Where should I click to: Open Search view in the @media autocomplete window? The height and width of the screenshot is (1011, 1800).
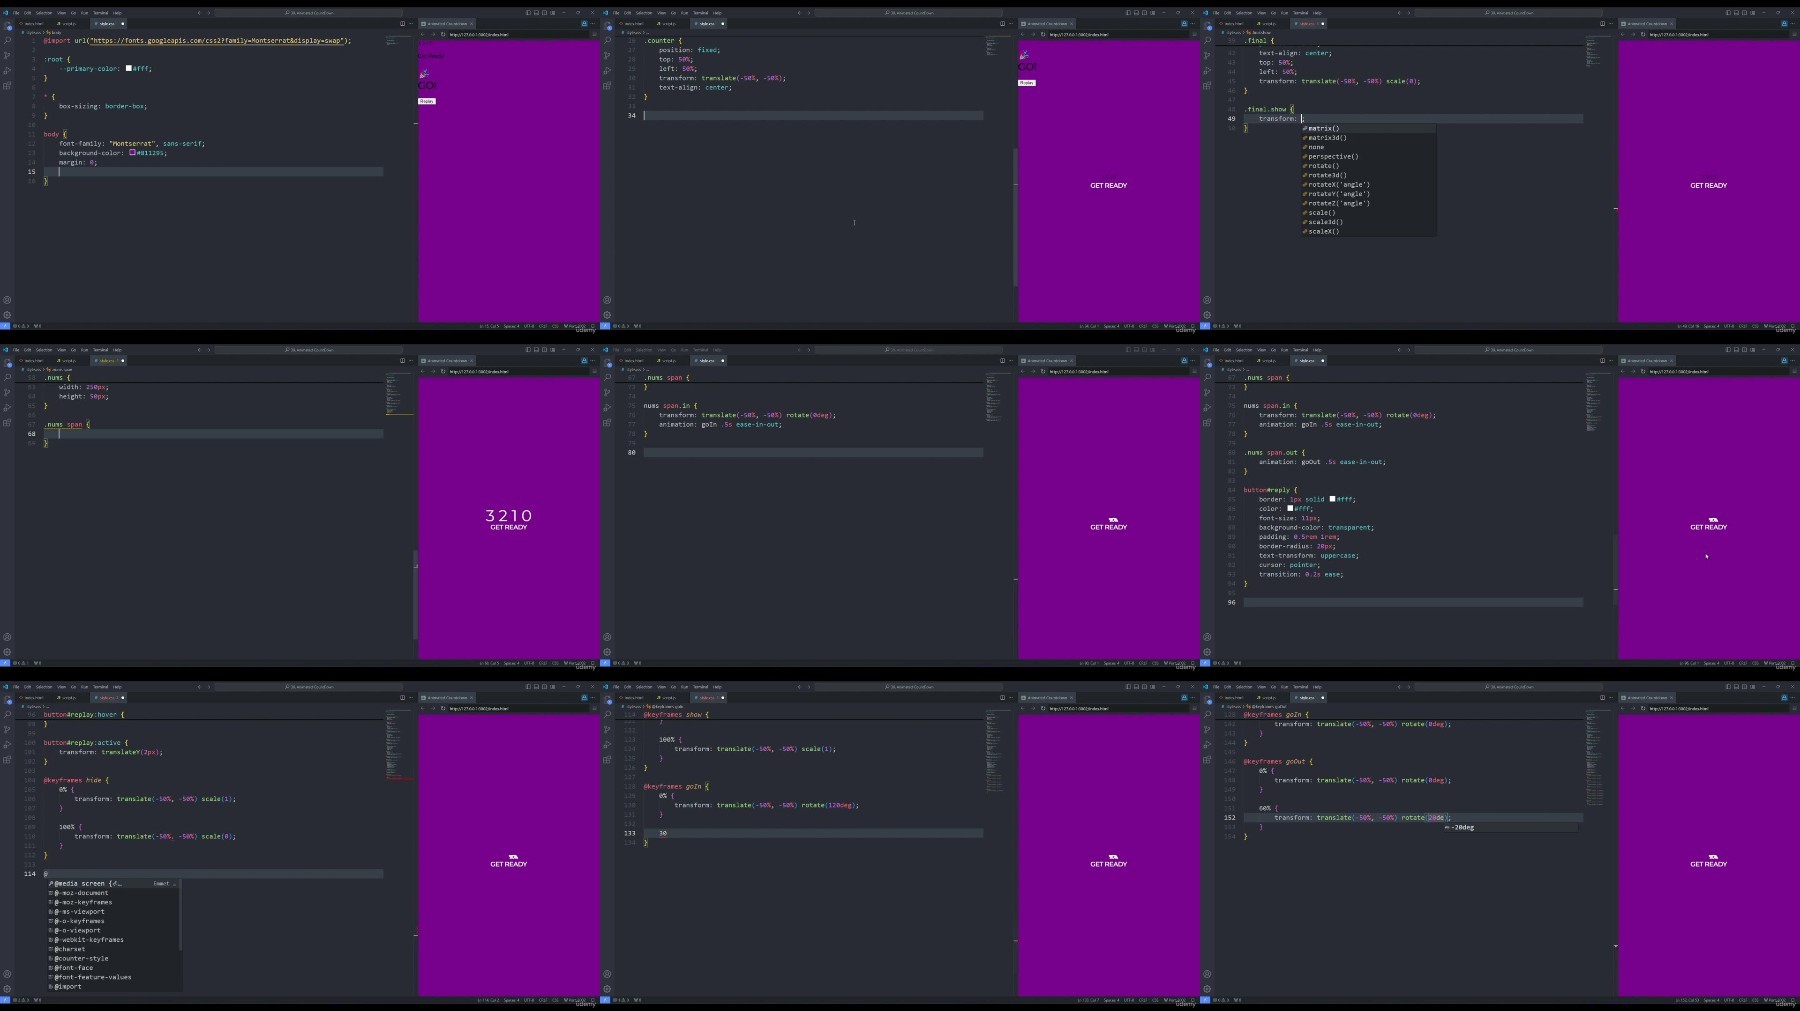coord(7,715)
